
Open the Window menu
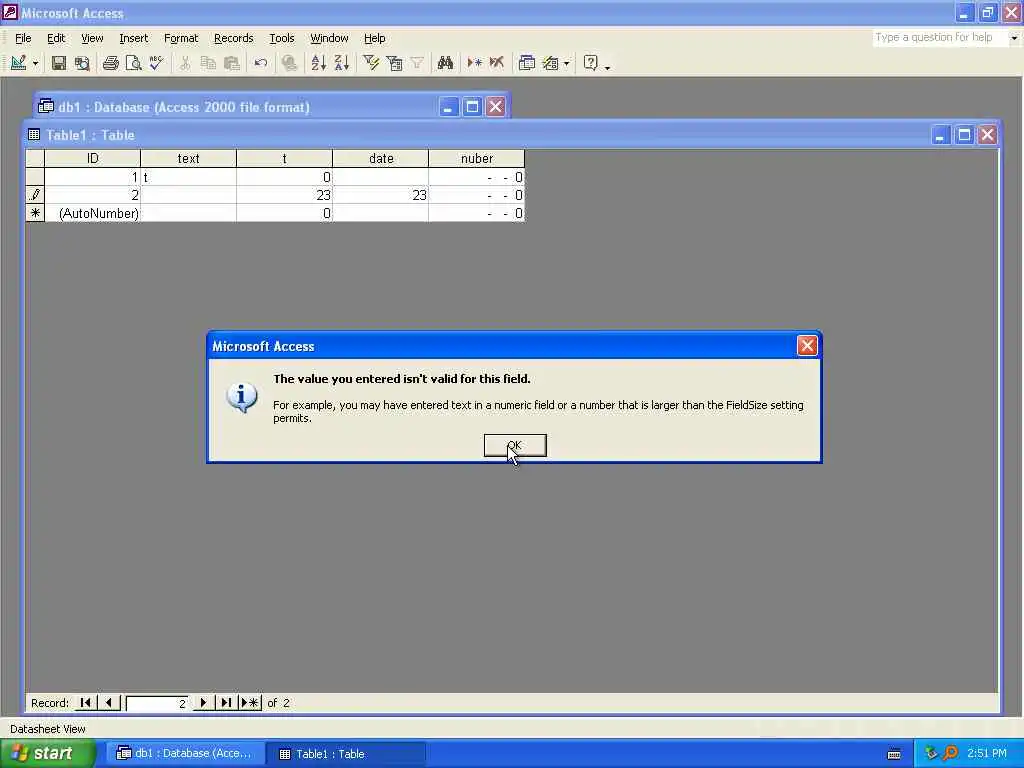(329, 38)
